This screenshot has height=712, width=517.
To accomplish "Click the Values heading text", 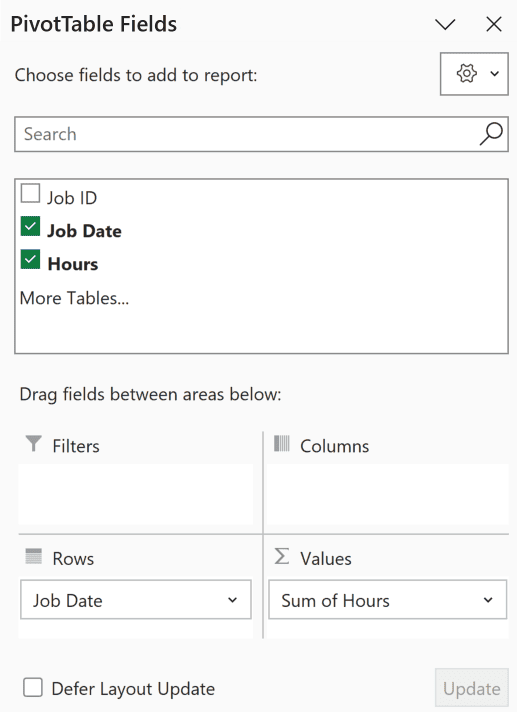I will click(325, 559).
